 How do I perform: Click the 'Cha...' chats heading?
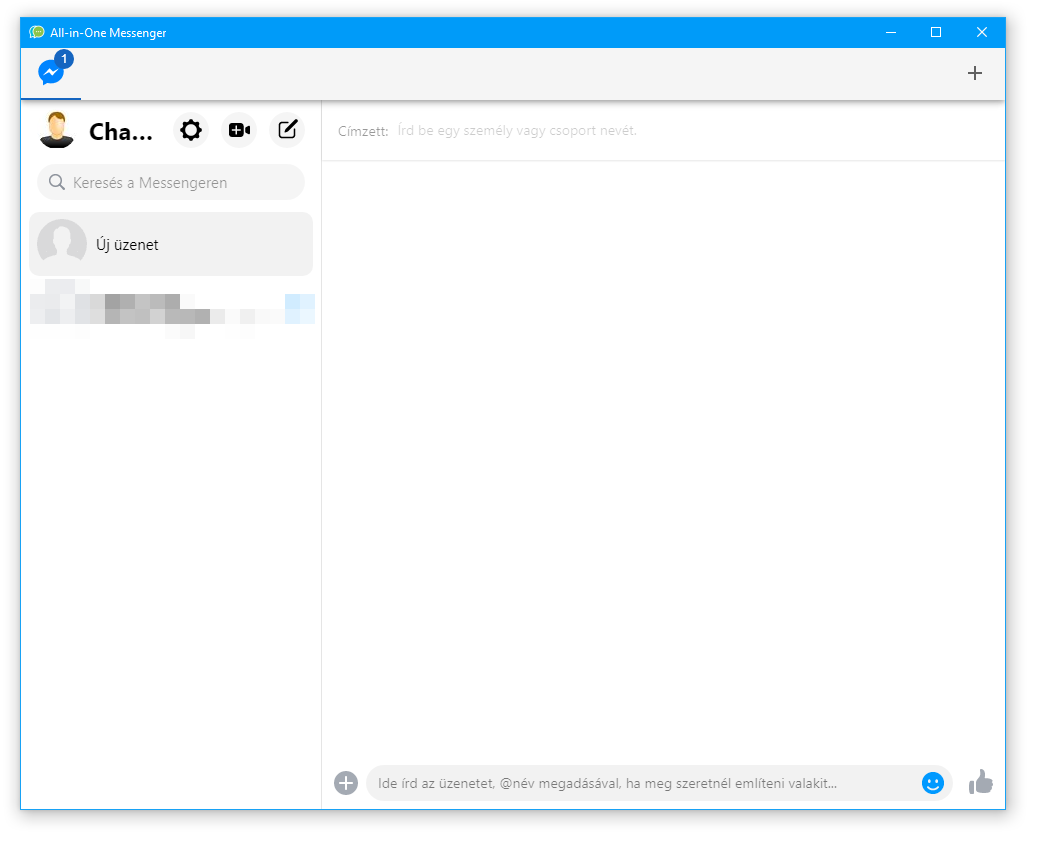121,131
